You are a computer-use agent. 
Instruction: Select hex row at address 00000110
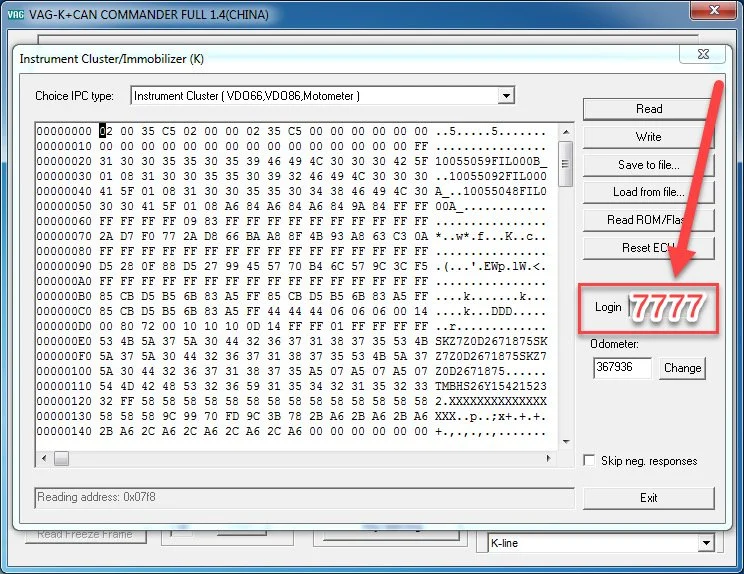(291, 387)
